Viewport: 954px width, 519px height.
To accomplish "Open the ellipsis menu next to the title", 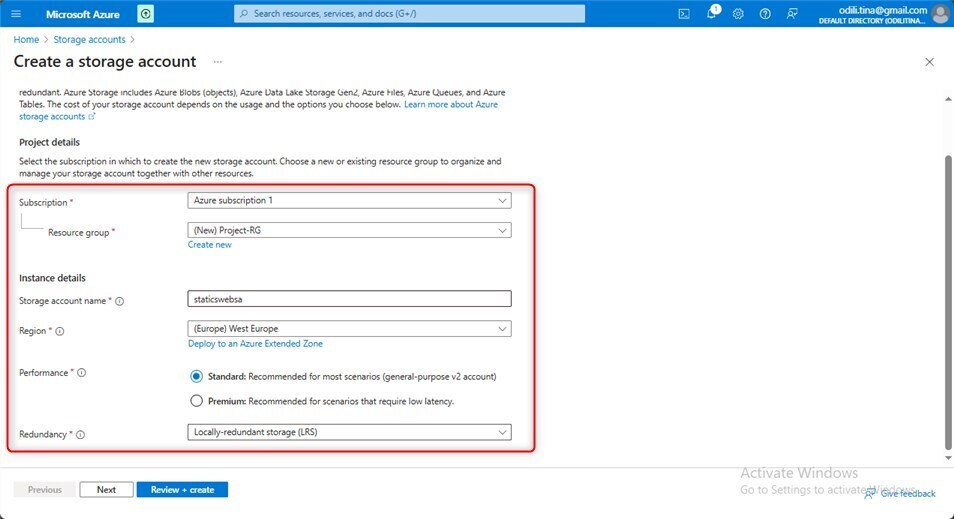I will pyautogui.click(x=218, y=62).
